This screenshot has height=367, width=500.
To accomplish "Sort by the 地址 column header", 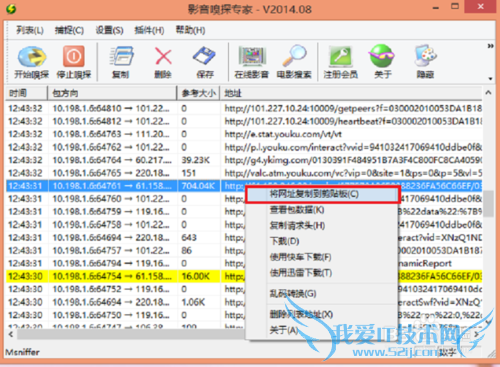I will pyautogui.click(x=351, y=93).
